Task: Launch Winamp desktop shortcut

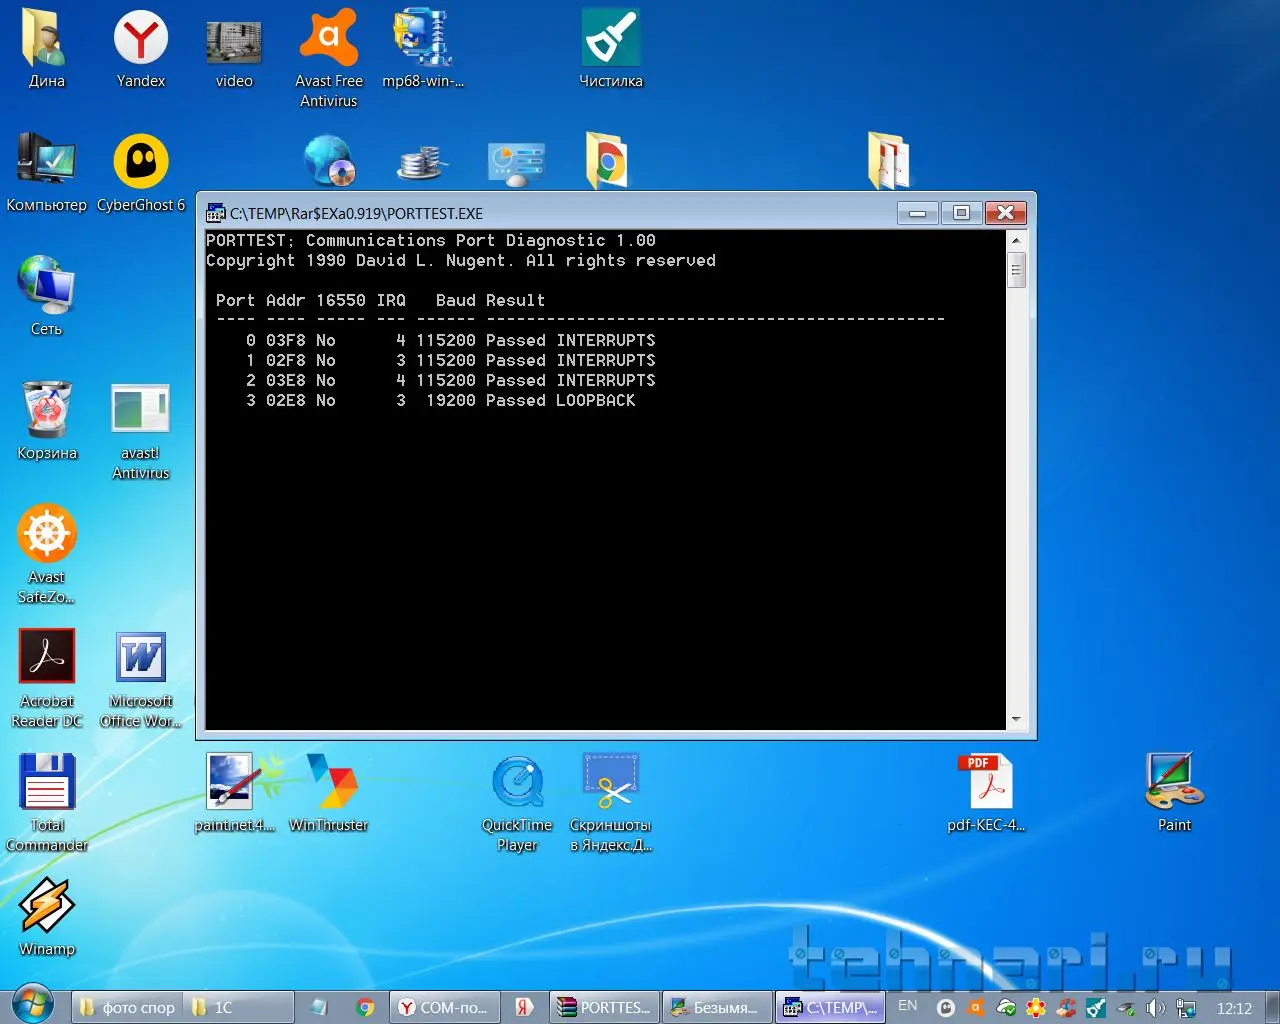Action: click(47, 906)
